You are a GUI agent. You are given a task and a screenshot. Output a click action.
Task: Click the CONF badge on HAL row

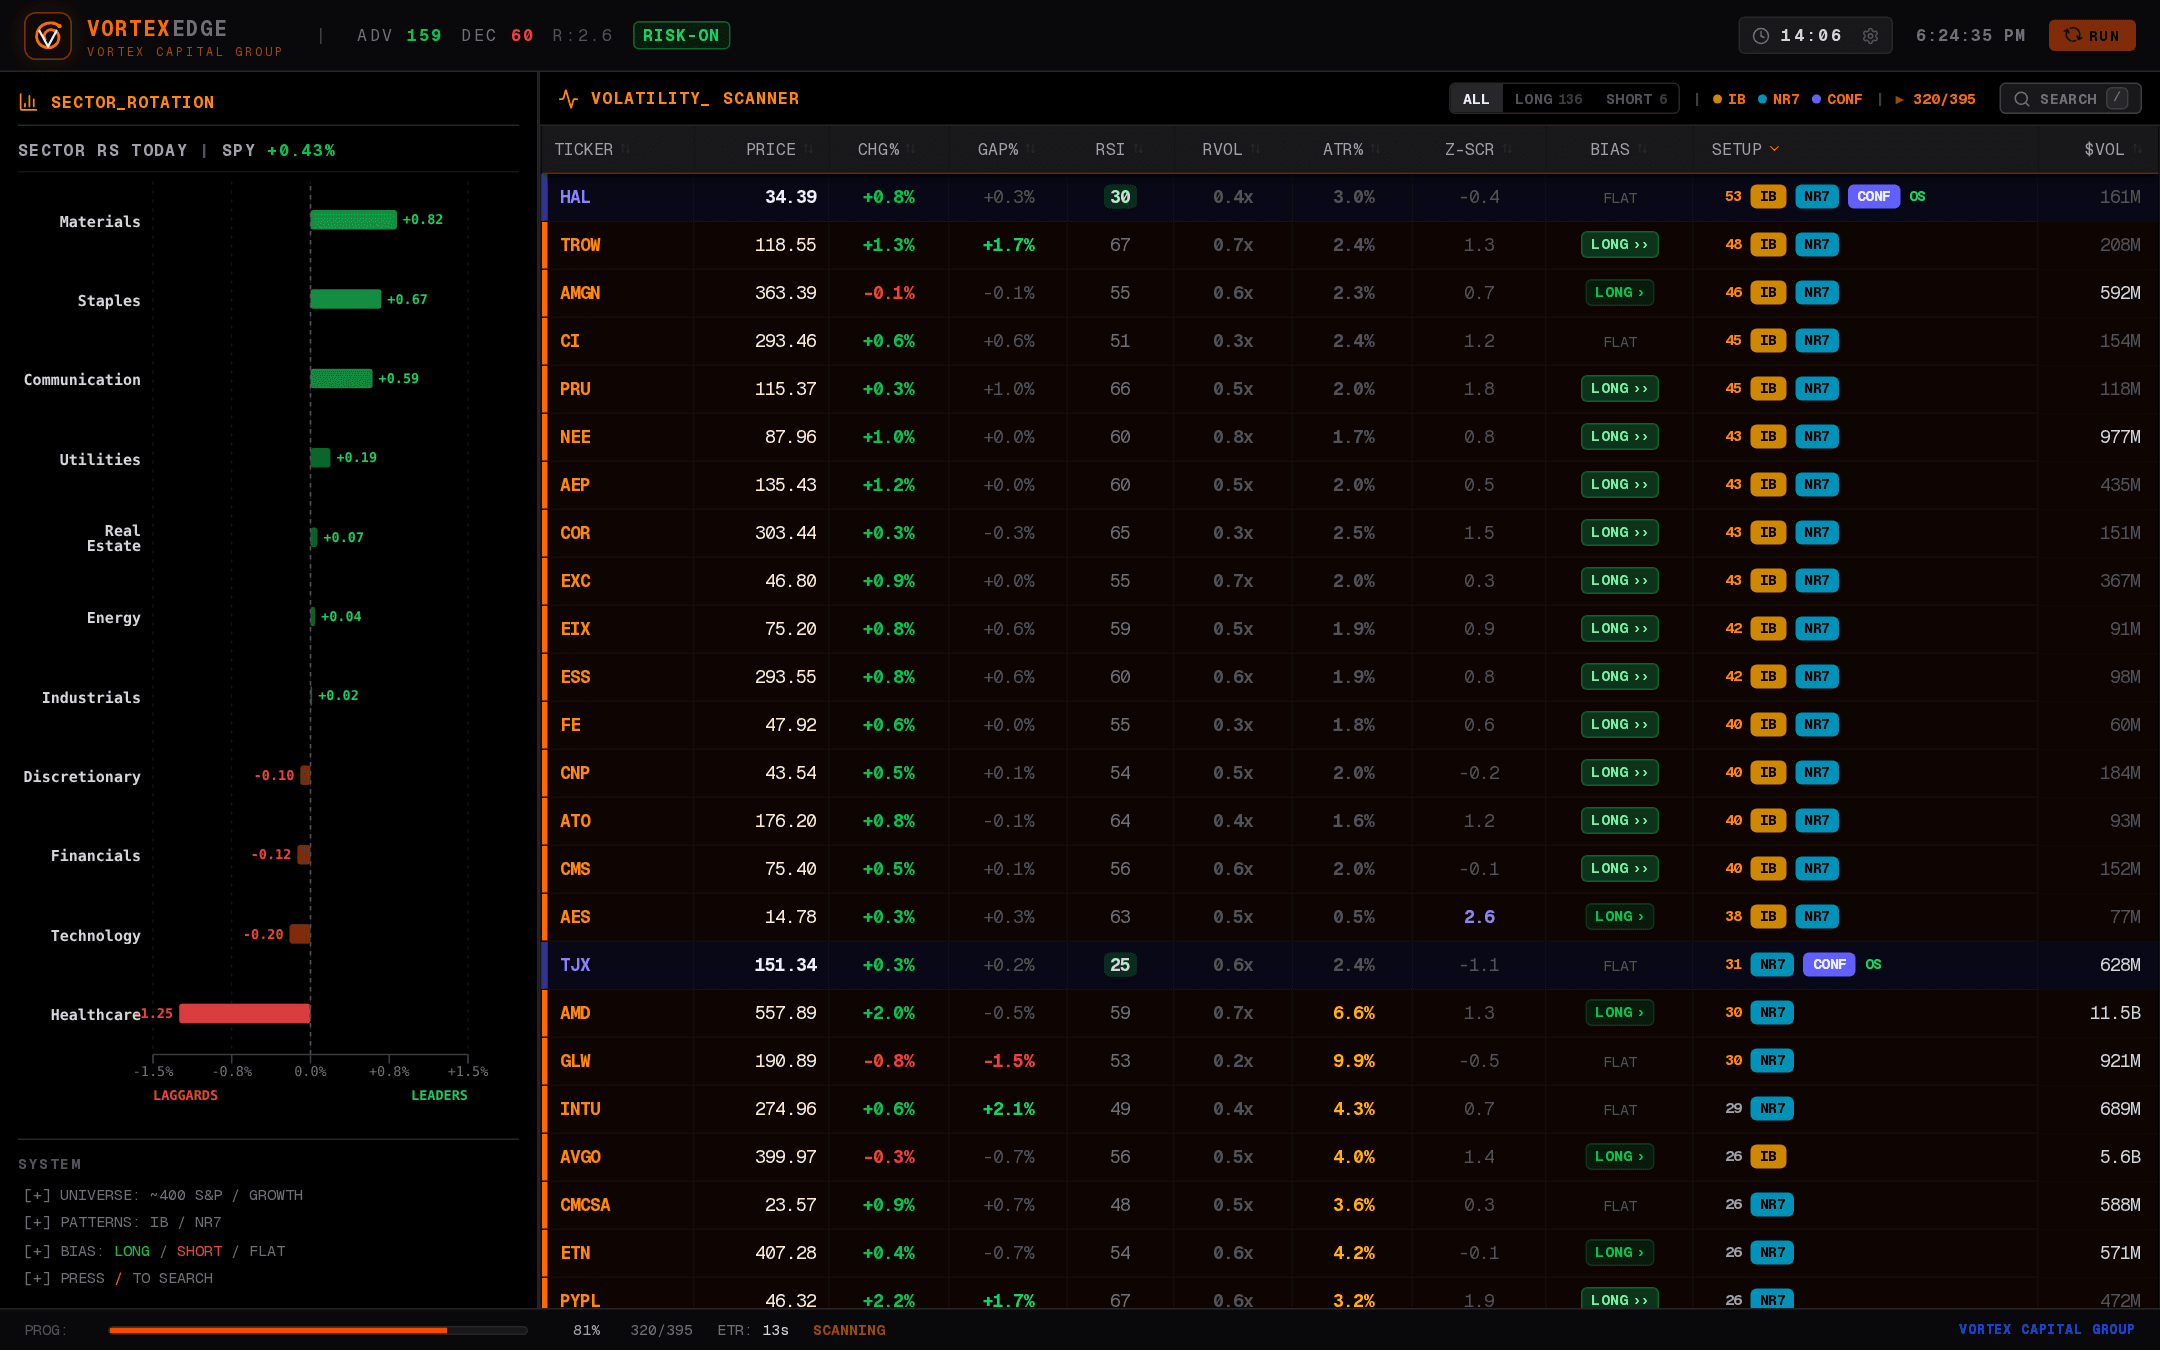1873,197
